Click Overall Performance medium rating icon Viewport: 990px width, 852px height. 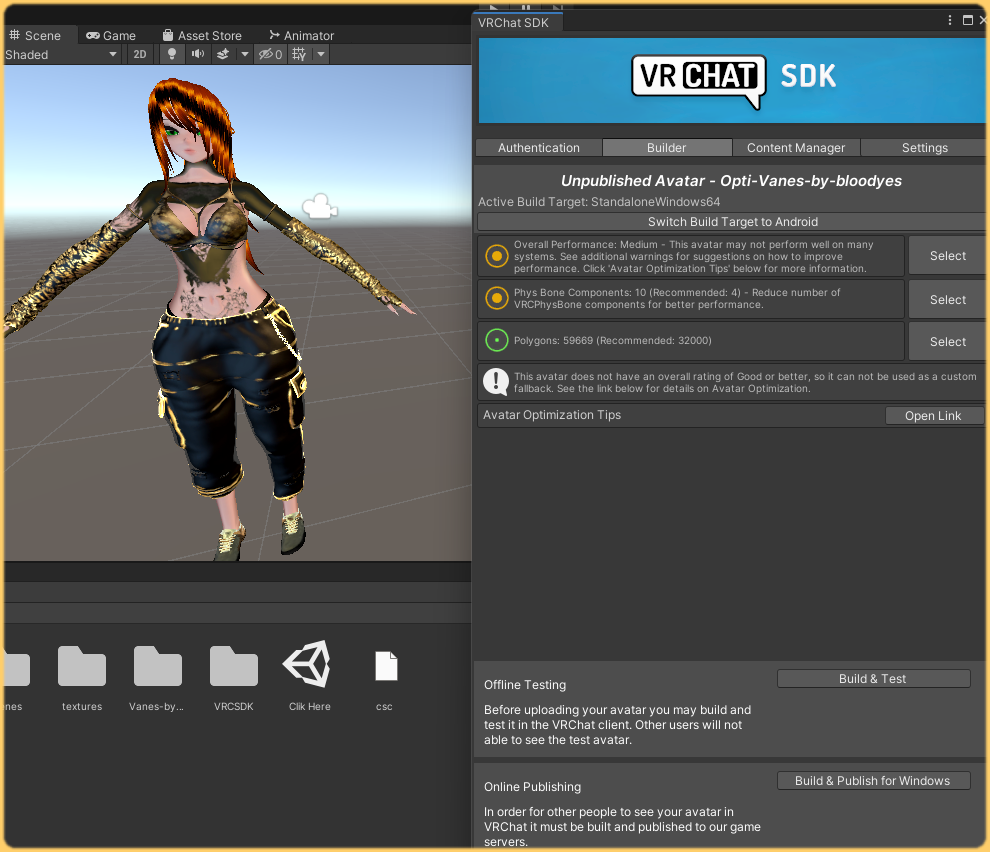click(x=497, y=256)
